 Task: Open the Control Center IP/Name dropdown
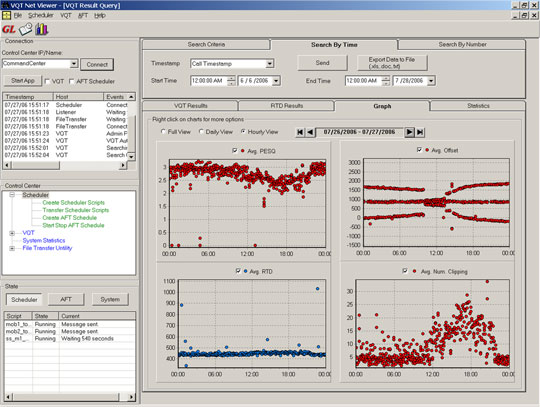click(74, 64)
